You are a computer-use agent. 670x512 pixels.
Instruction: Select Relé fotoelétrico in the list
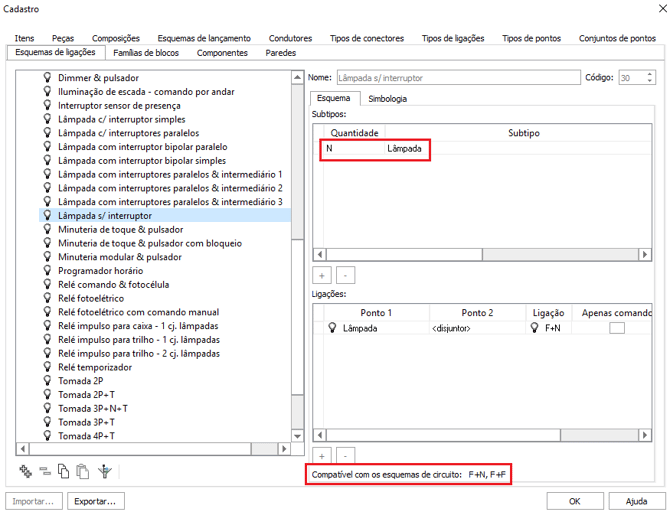pyautogui.click(x=91, y=298)
